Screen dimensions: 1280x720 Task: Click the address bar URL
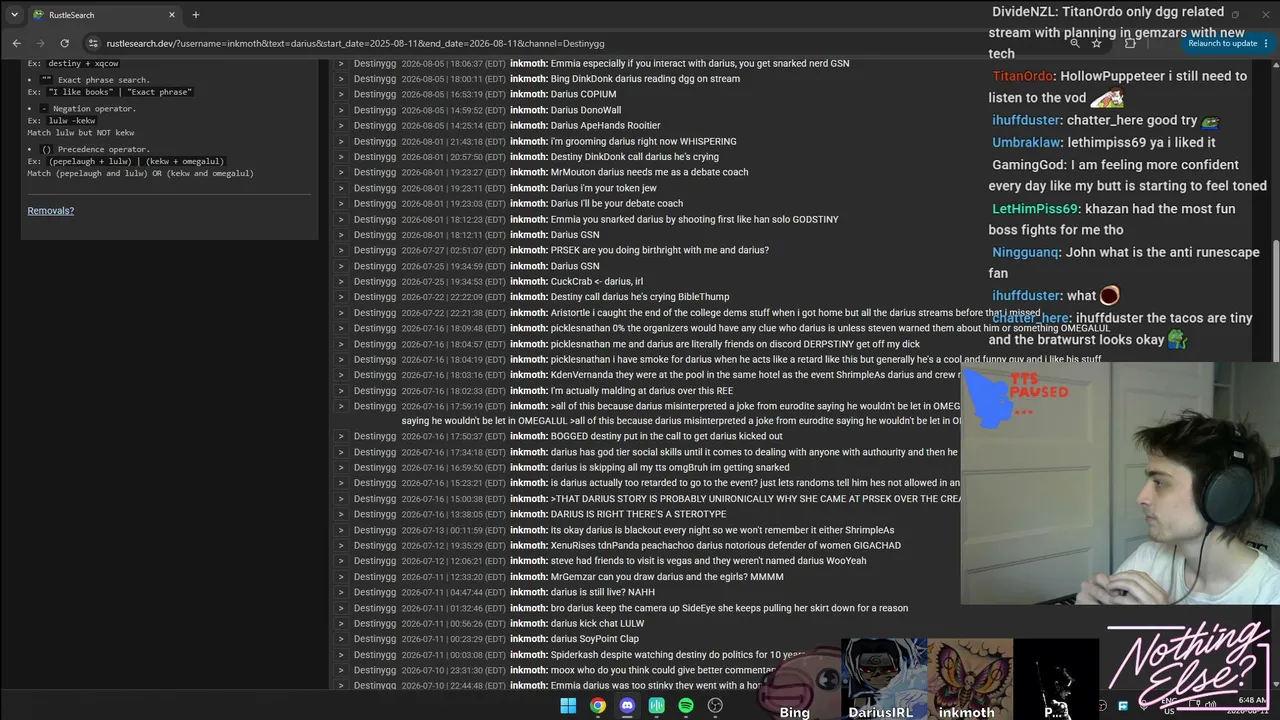[355, 44]
